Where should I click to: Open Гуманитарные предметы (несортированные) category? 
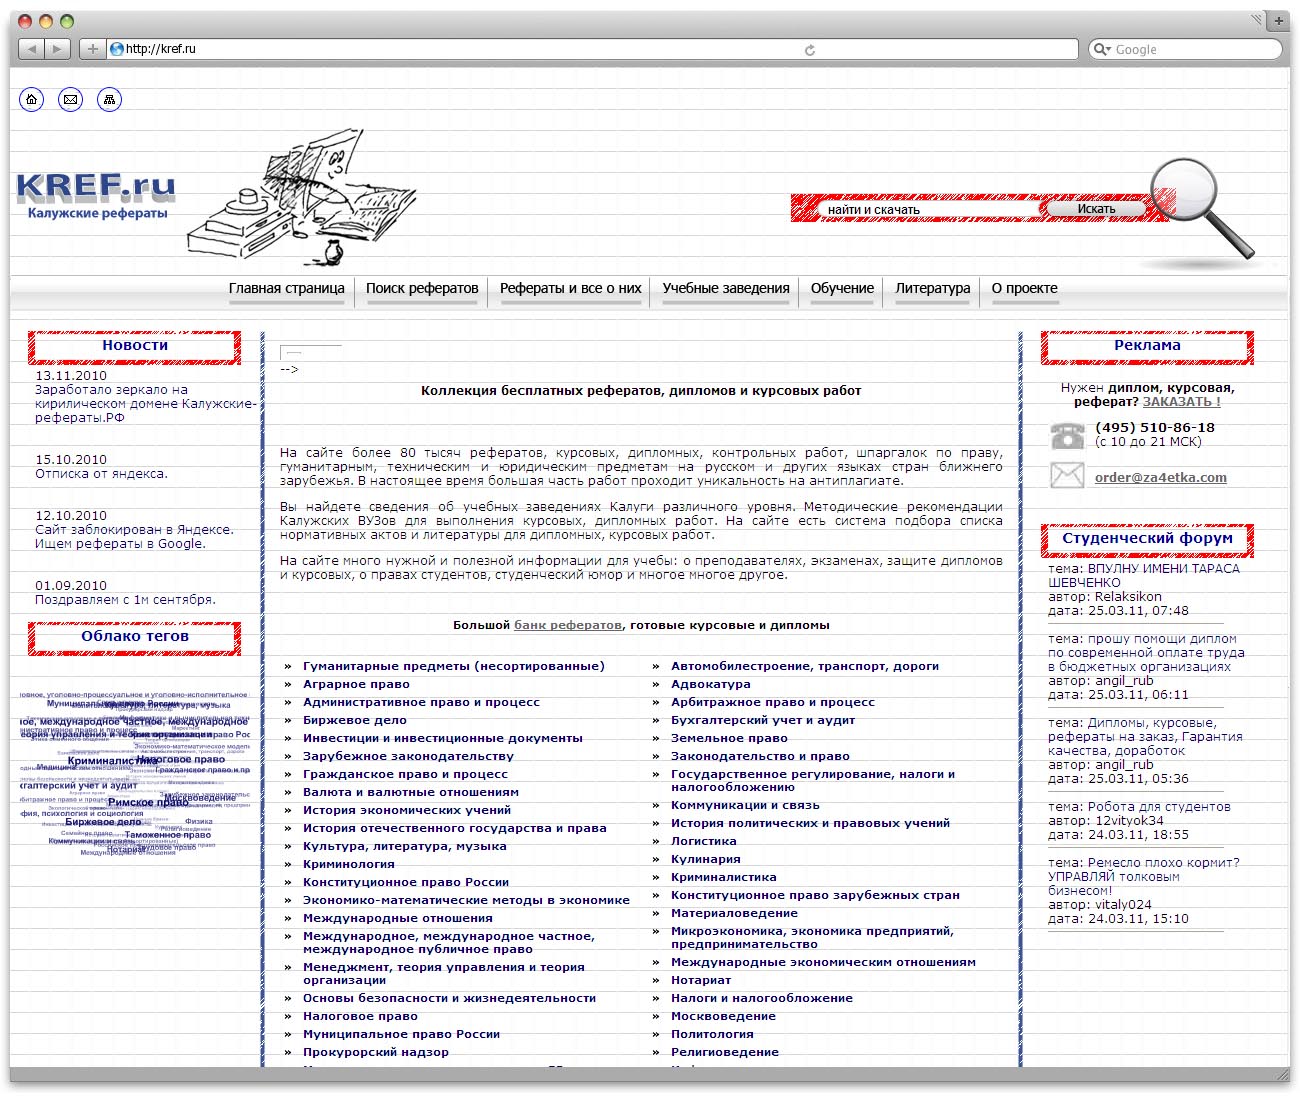[454, 666]
